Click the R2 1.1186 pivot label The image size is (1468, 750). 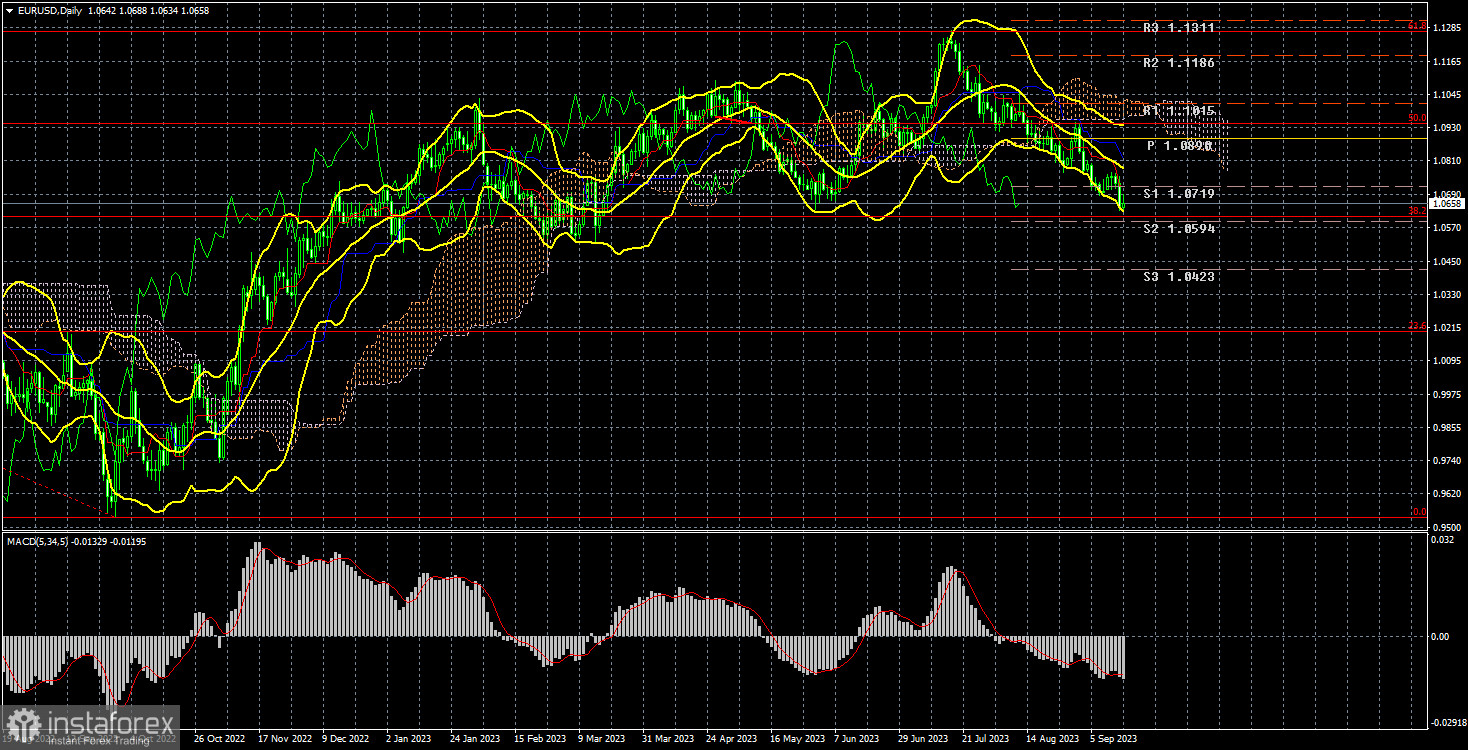1179,63
